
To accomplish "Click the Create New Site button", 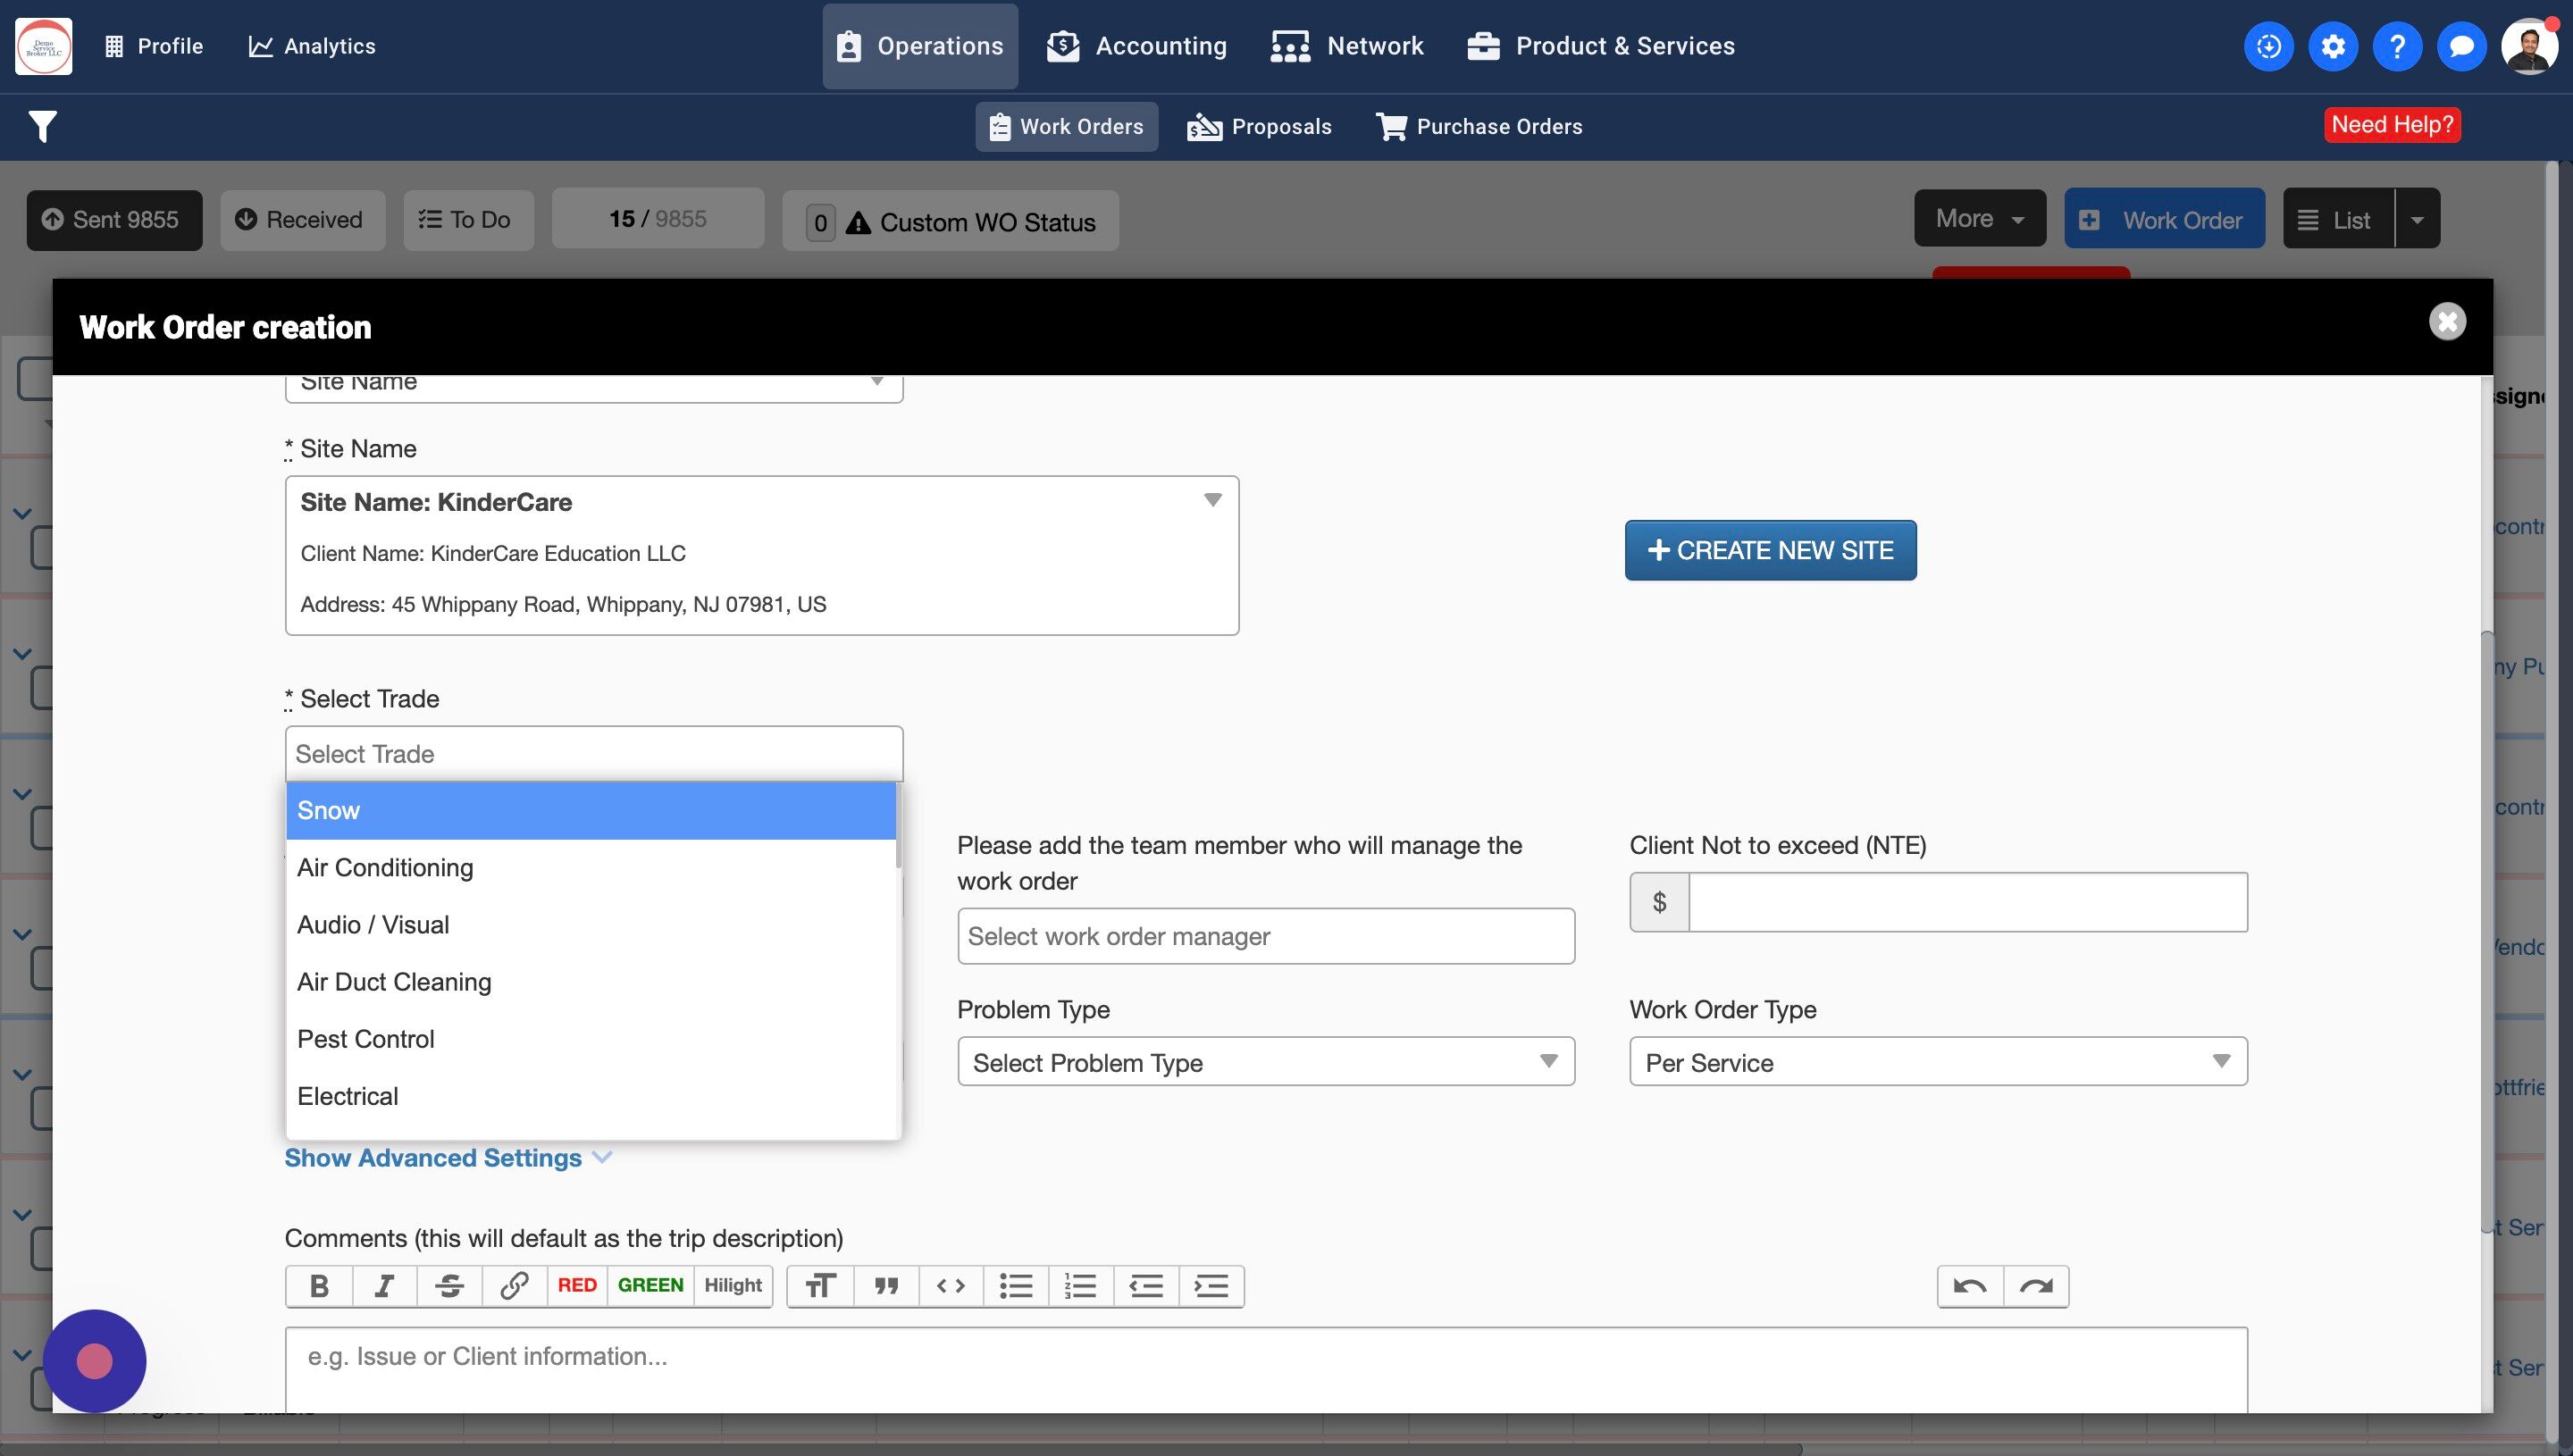I will click(x=1770, y=550).
